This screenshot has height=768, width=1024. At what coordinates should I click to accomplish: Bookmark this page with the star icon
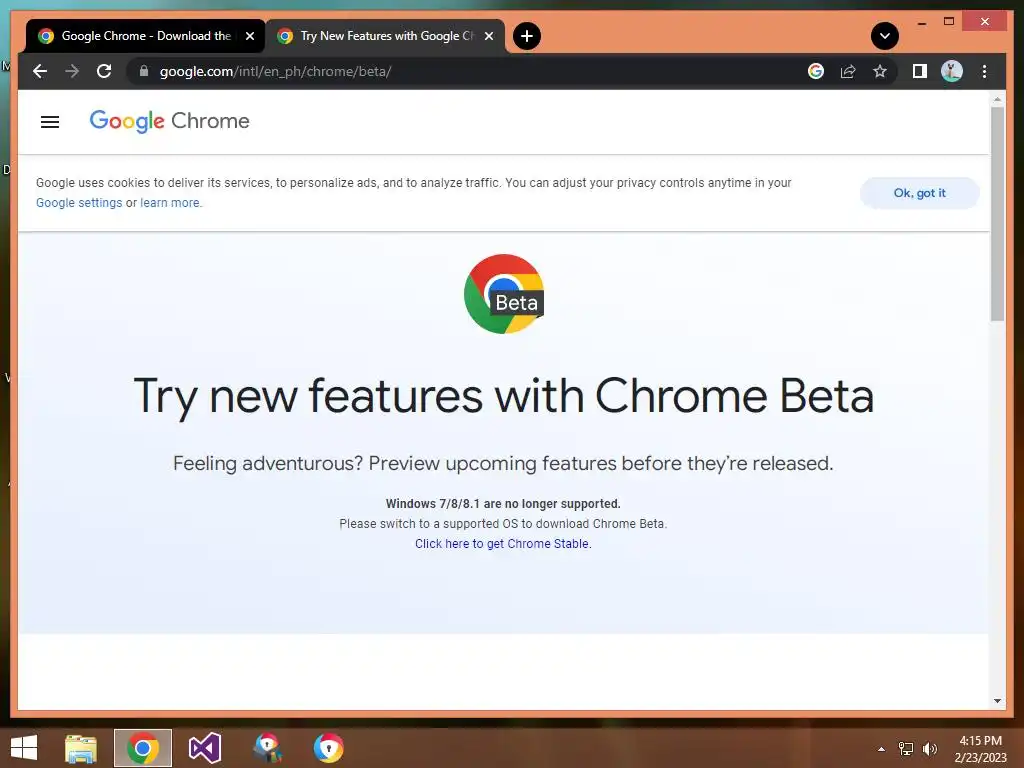[880, 71]
